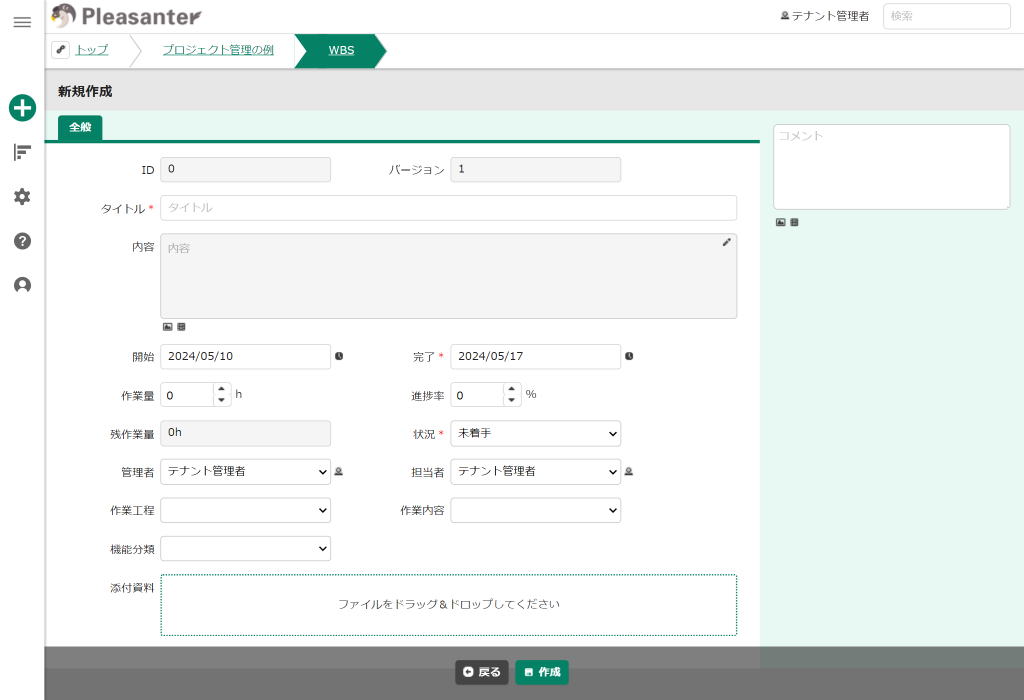Expand the 作業内容 dropdown
1024x700 pixels.
536,511
